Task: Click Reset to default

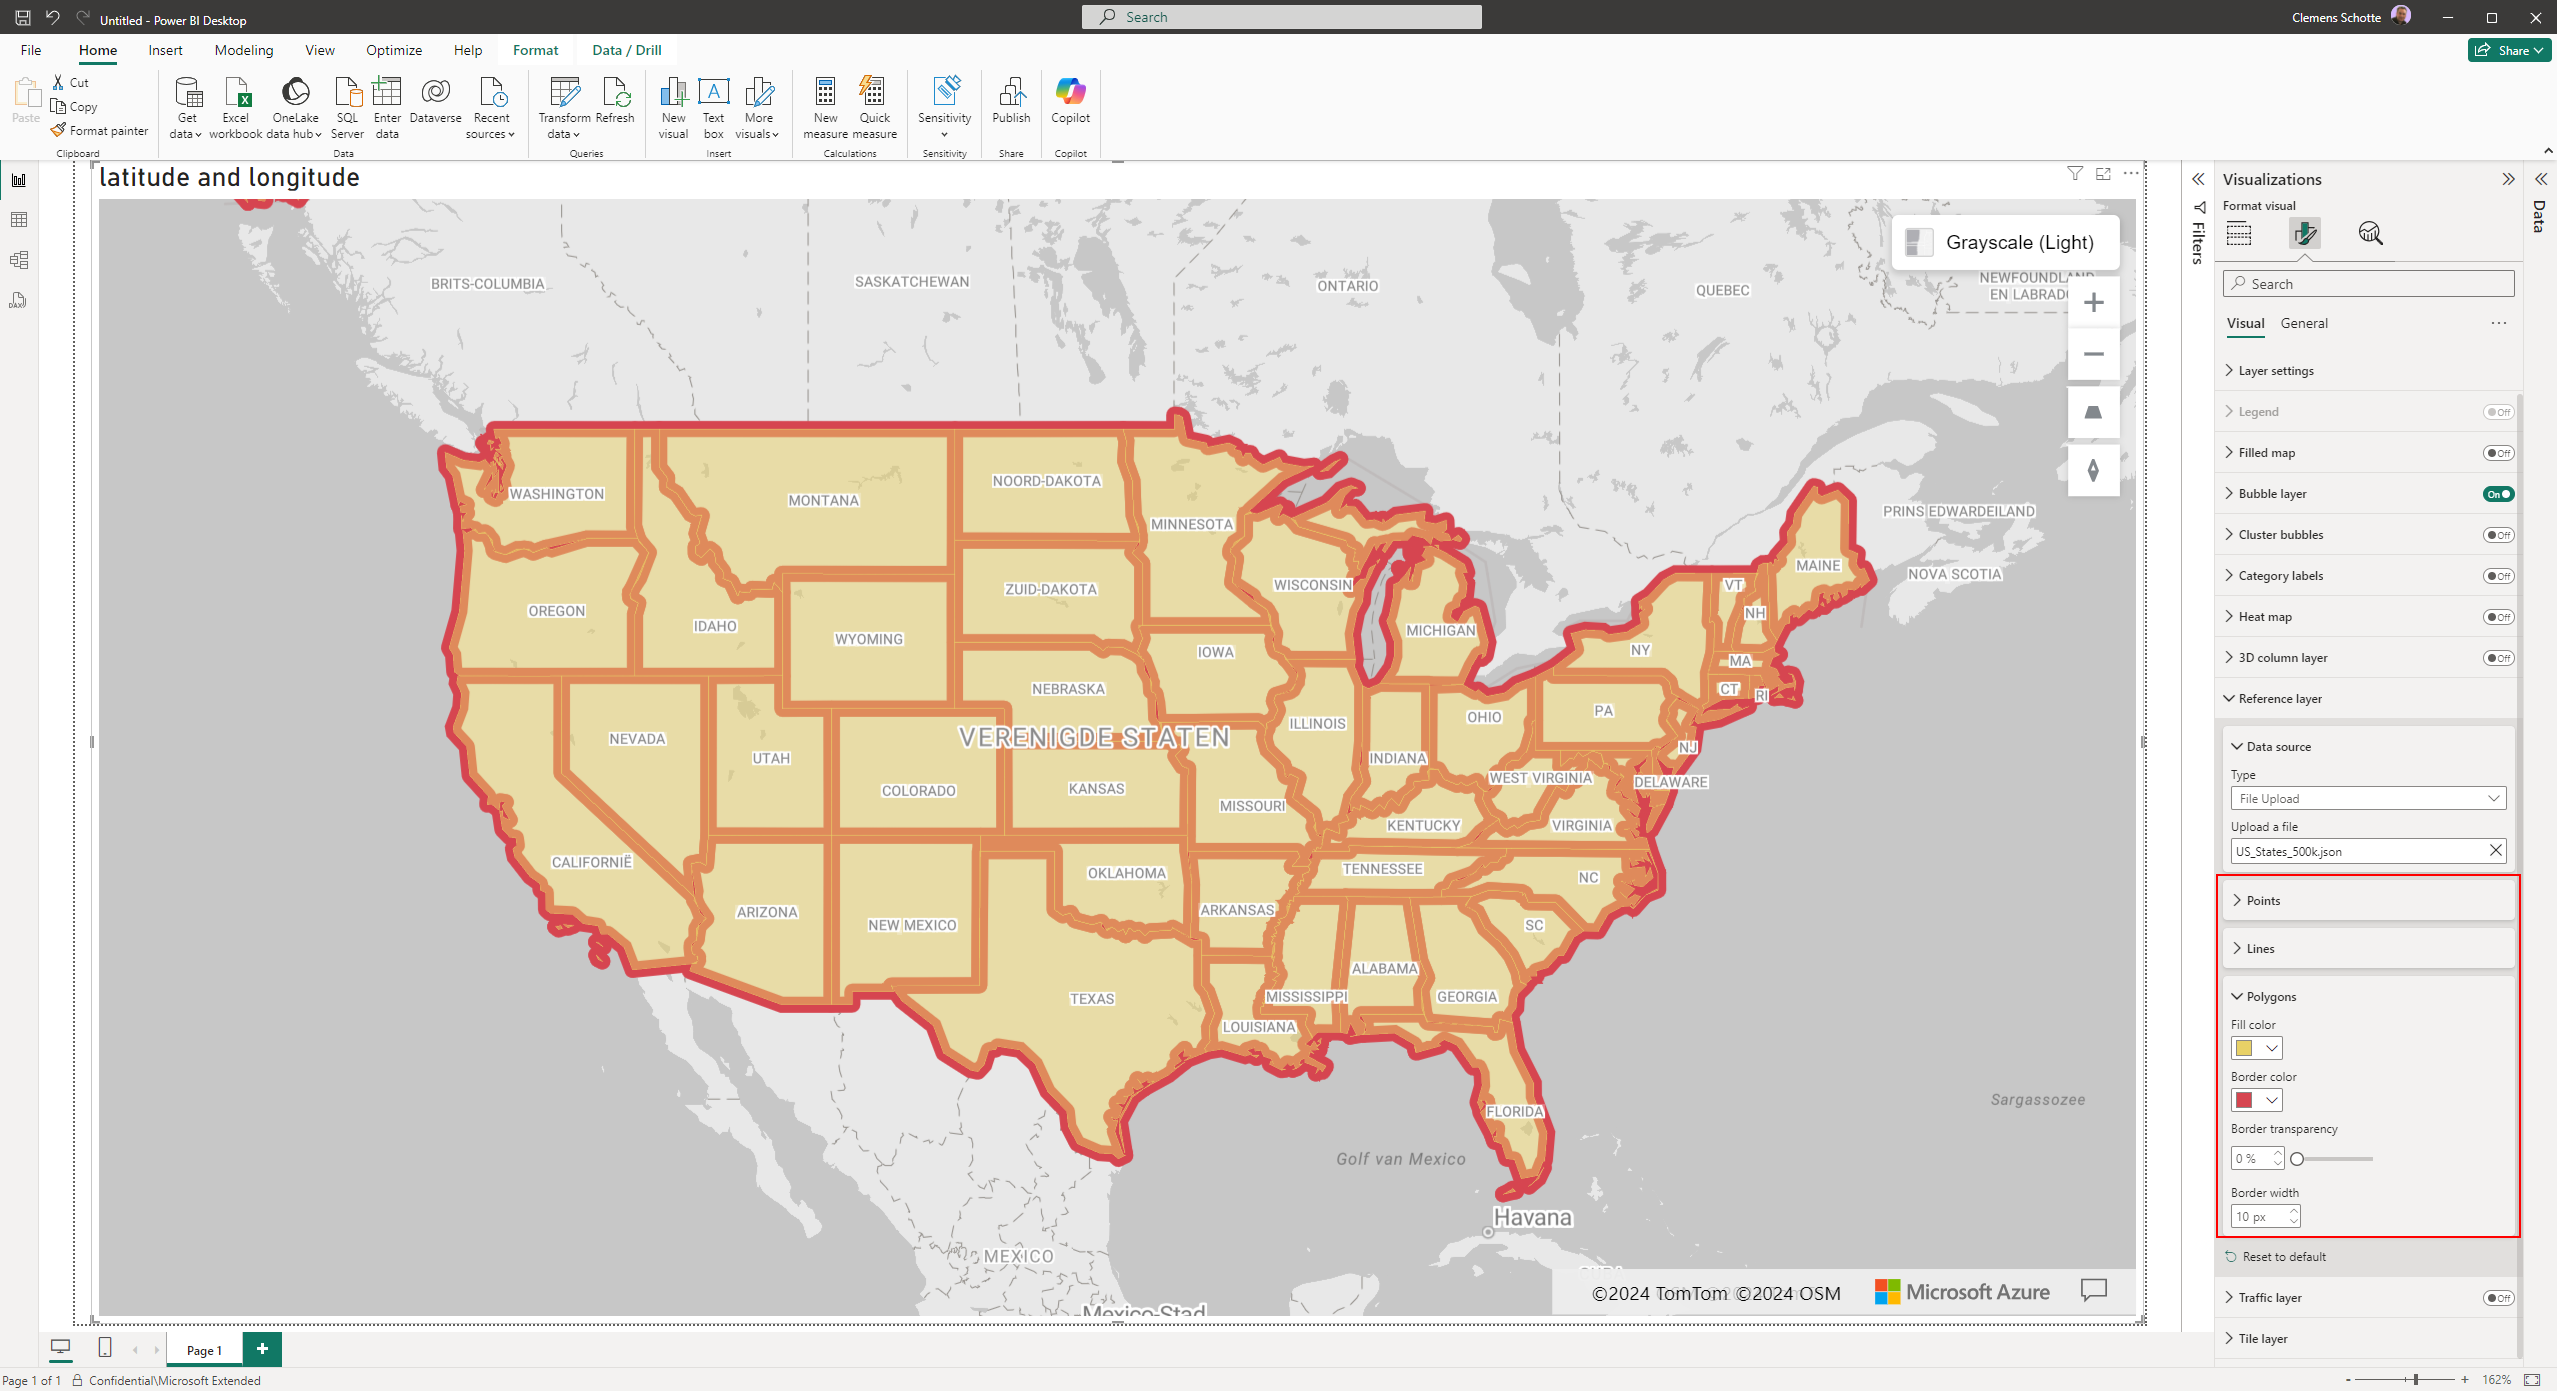Action: click(x=2283, y=1257)
